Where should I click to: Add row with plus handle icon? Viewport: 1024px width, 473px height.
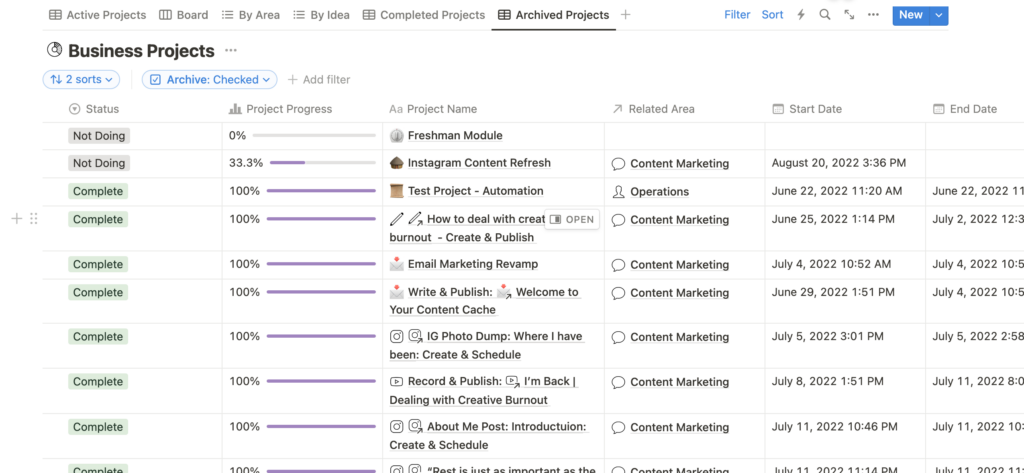coord(18,219)
